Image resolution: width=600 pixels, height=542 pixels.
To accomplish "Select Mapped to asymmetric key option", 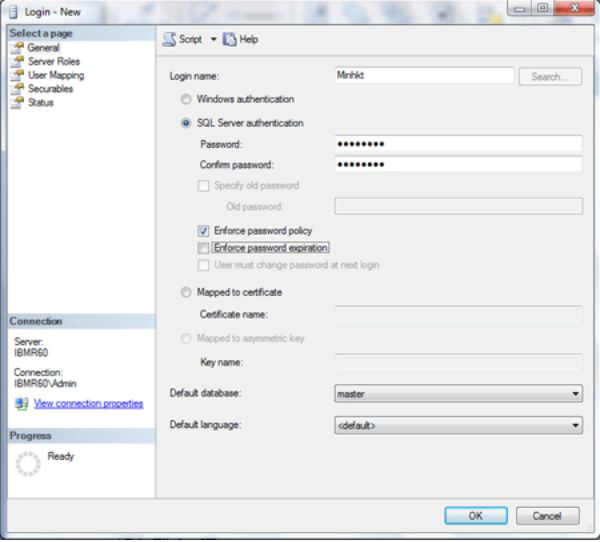I will 186,339.
